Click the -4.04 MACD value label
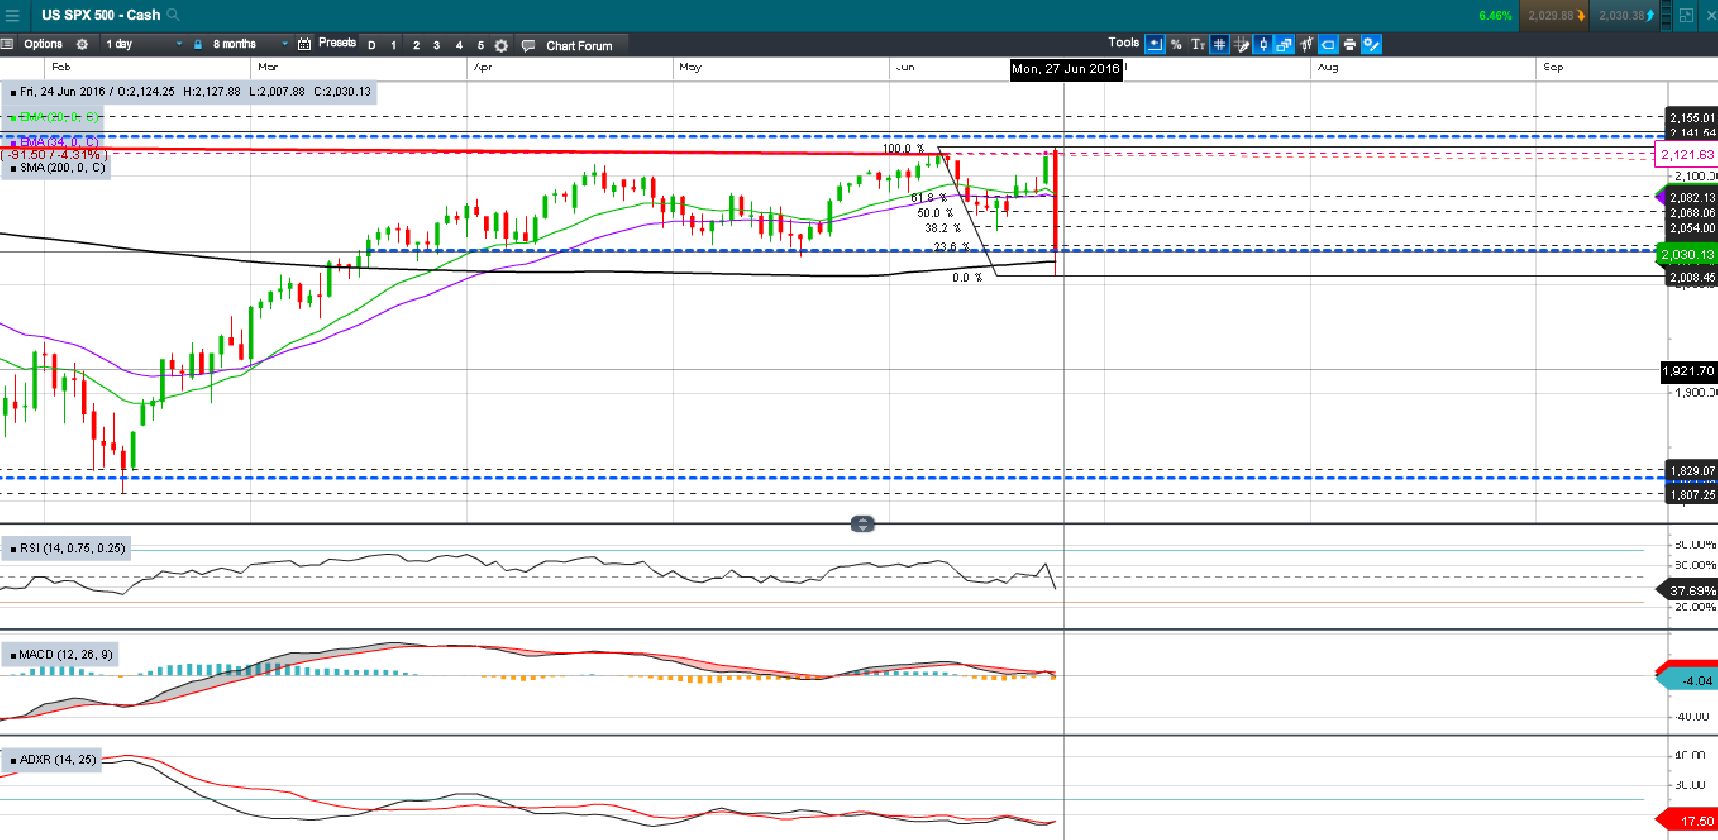This screenshot has height=840, width=1718. pyautogui.click(x=1690, y=680)
